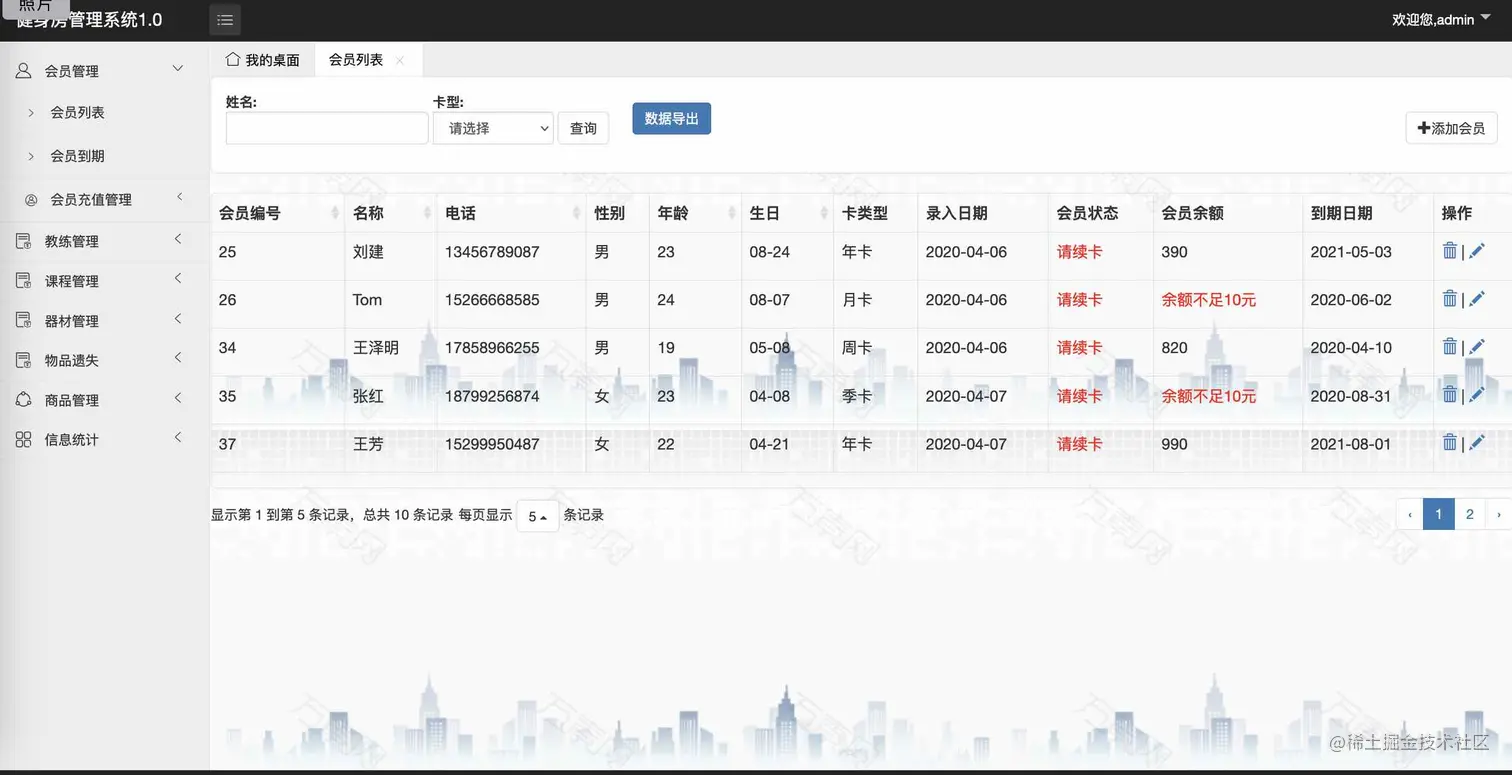Open the records-per-page dropdown showing 5
This screenshot has width=1512, height=775.
pos(537,516)
